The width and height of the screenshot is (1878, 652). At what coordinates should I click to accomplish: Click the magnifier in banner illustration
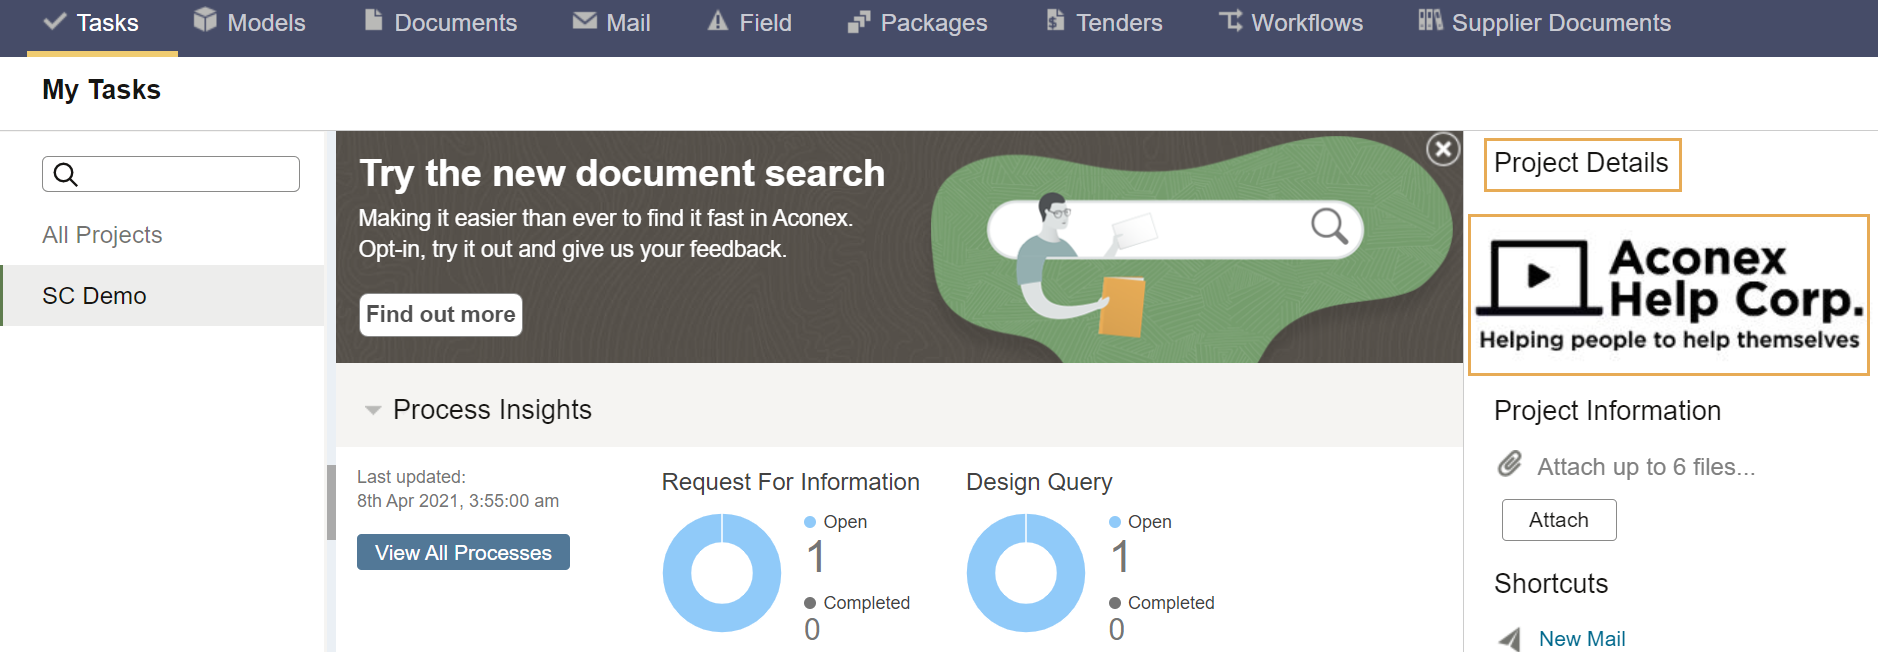coord(1330,226)
